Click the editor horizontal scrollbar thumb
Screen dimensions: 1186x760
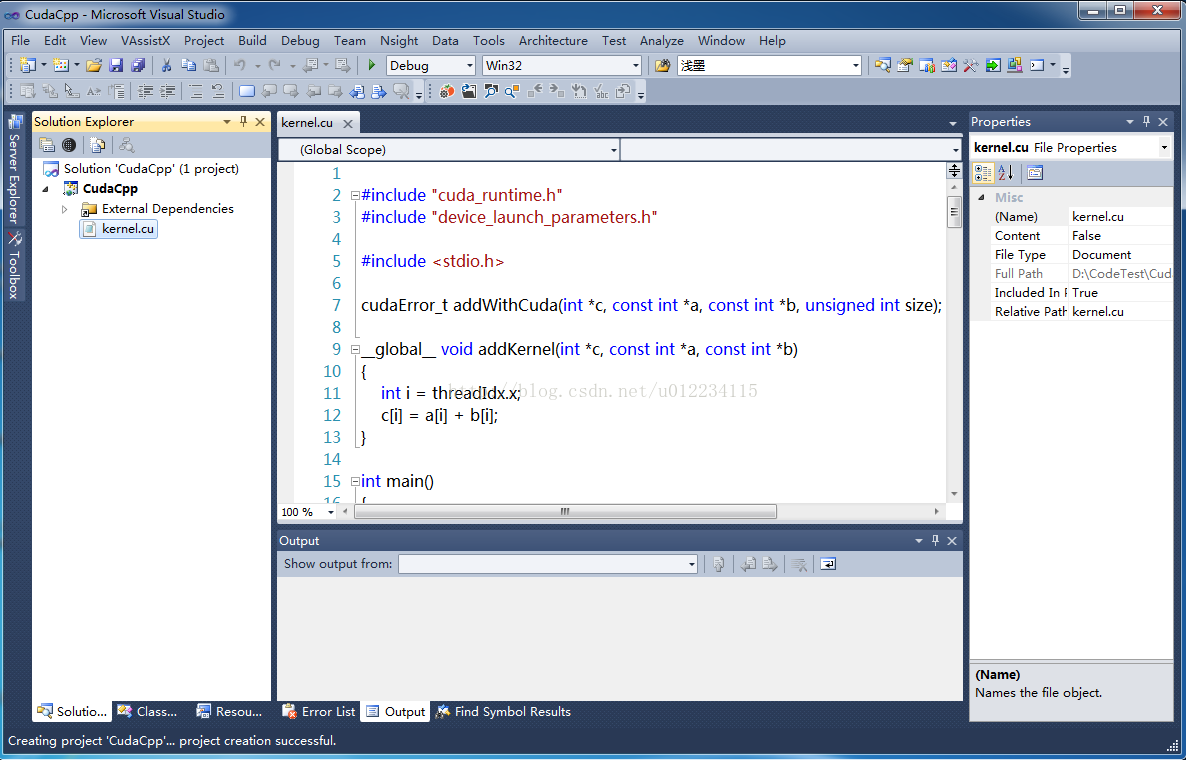(565, 512)
